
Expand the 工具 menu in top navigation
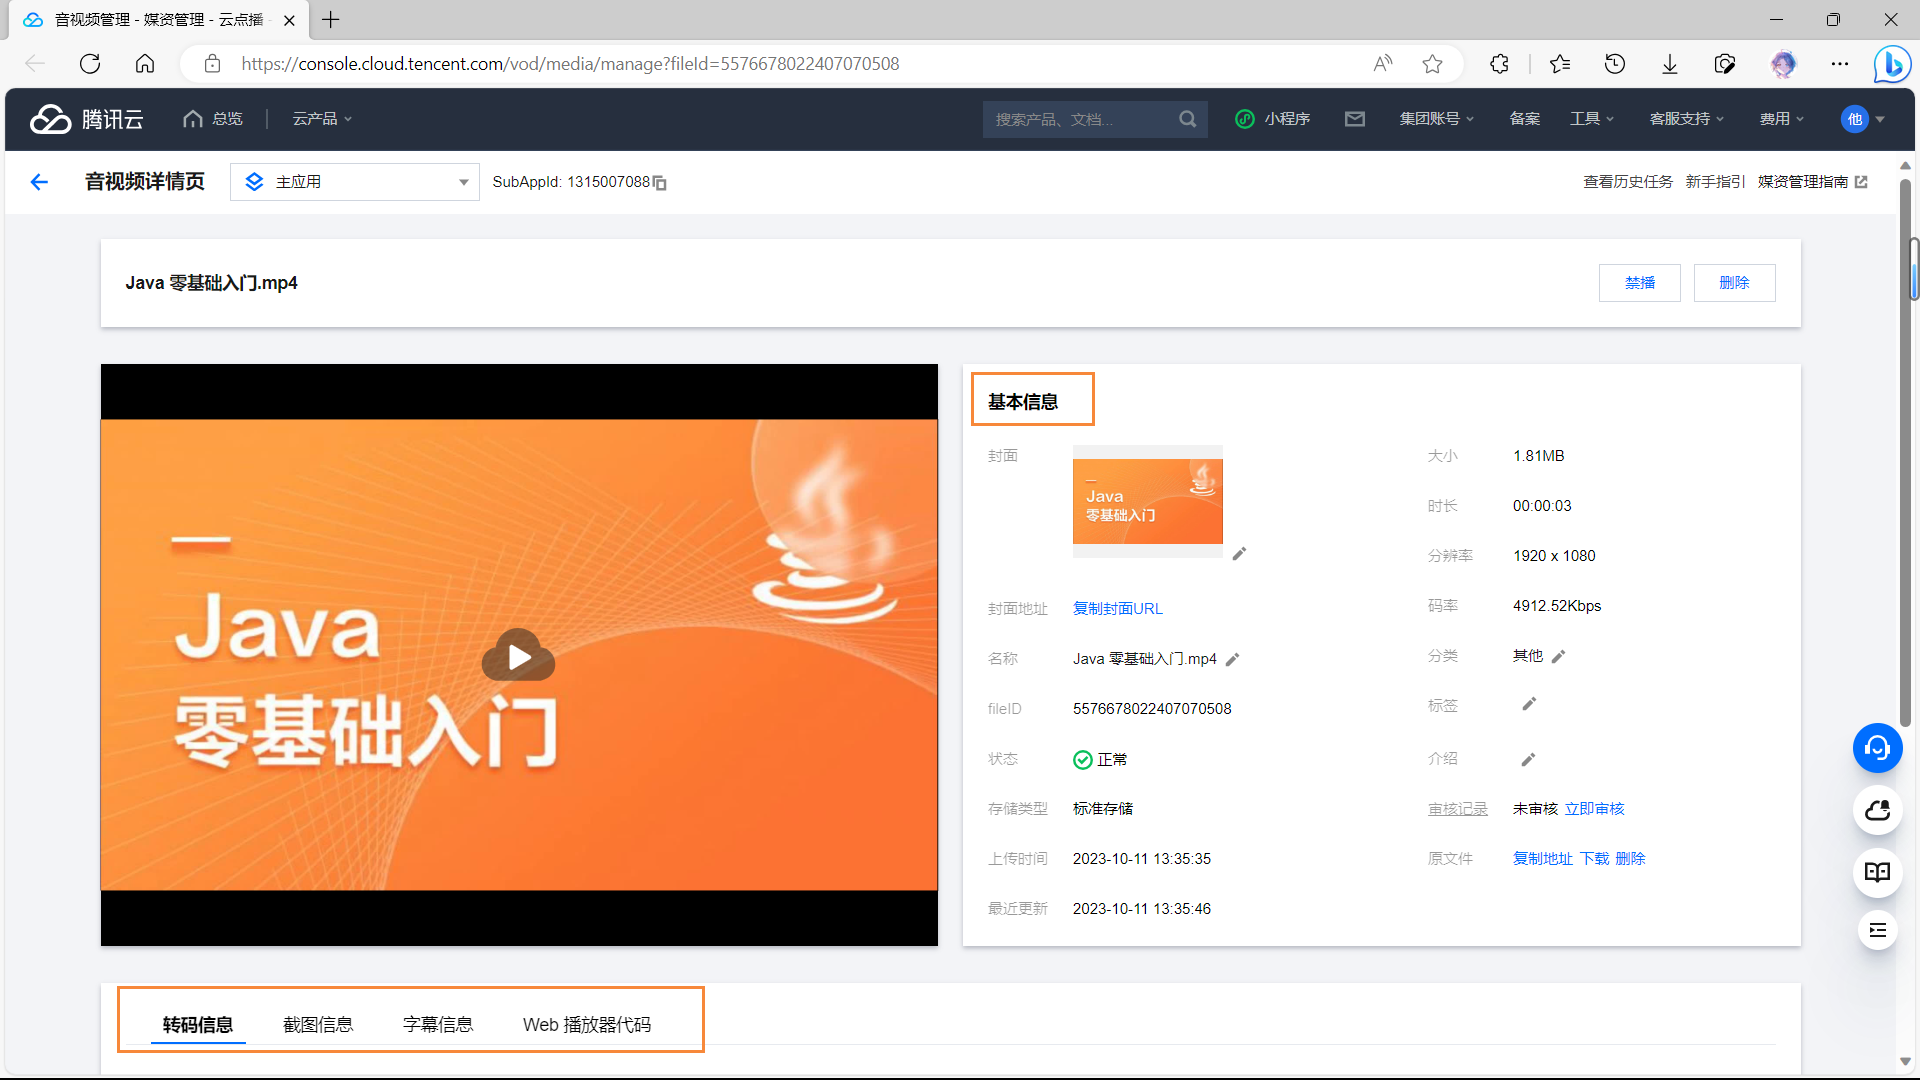coord(1591,119)
